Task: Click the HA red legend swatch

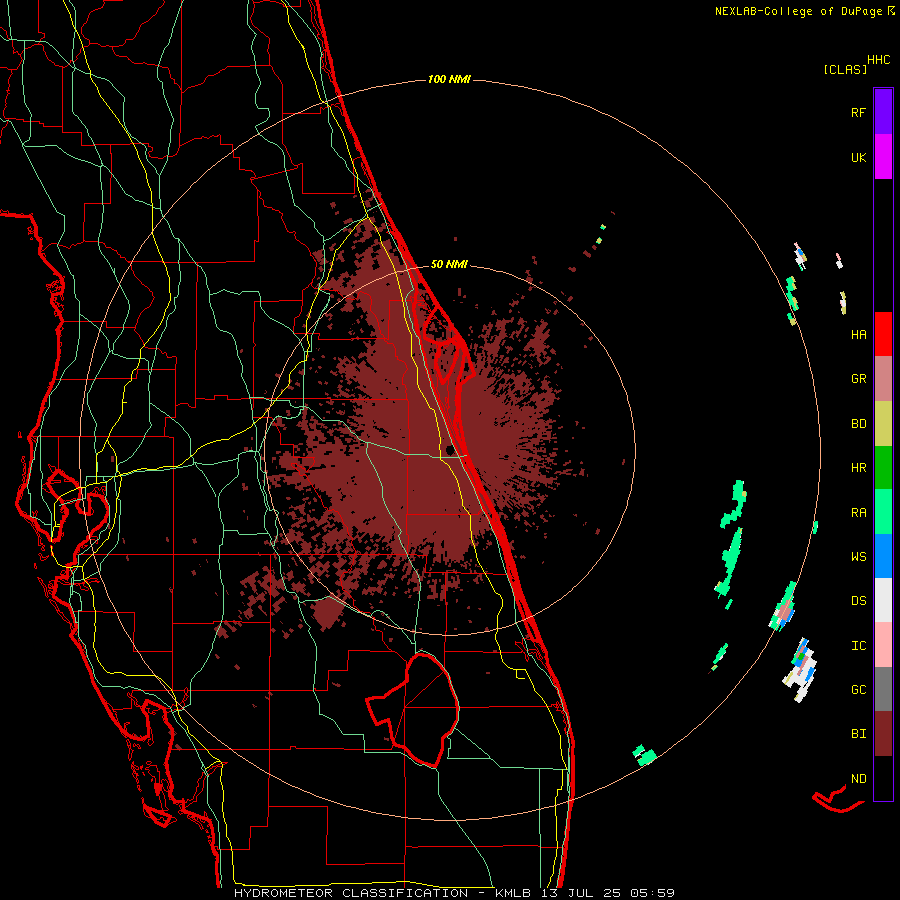Action: (x=883, y=334)
